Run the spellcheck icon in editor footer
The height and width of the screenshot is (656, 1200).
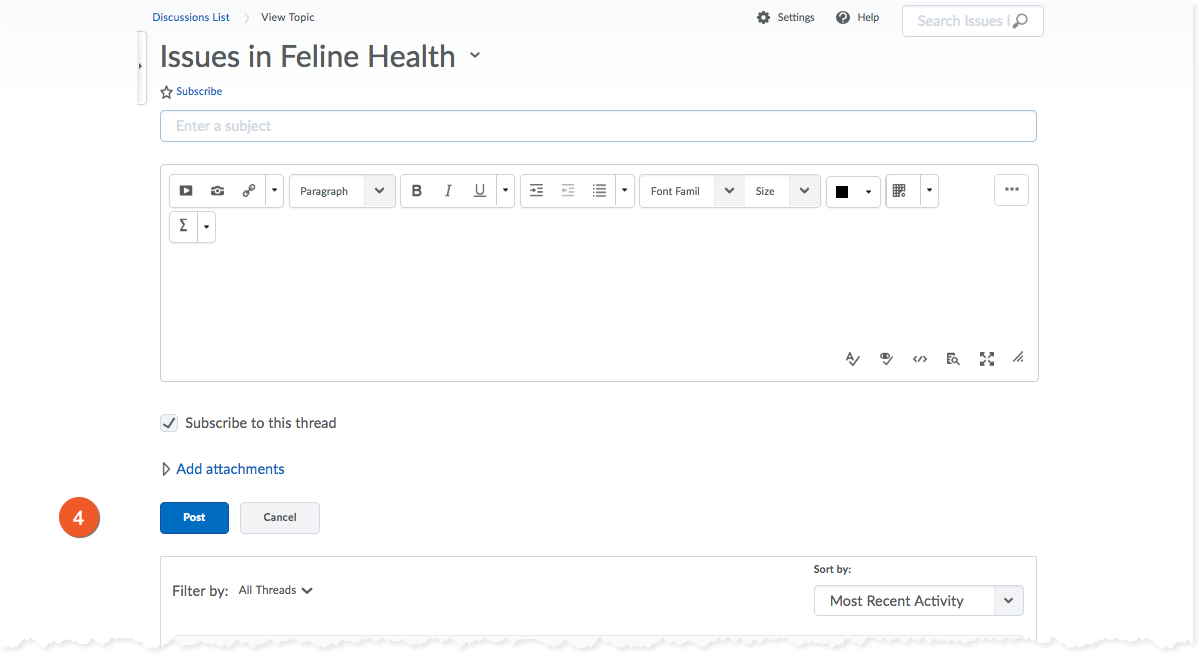point(852,359)
